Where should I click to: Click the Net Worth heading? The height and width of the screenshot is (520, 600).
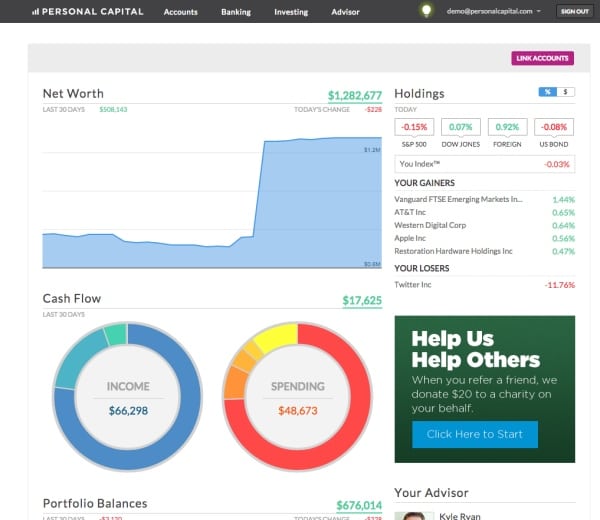(x=73, y=93)
